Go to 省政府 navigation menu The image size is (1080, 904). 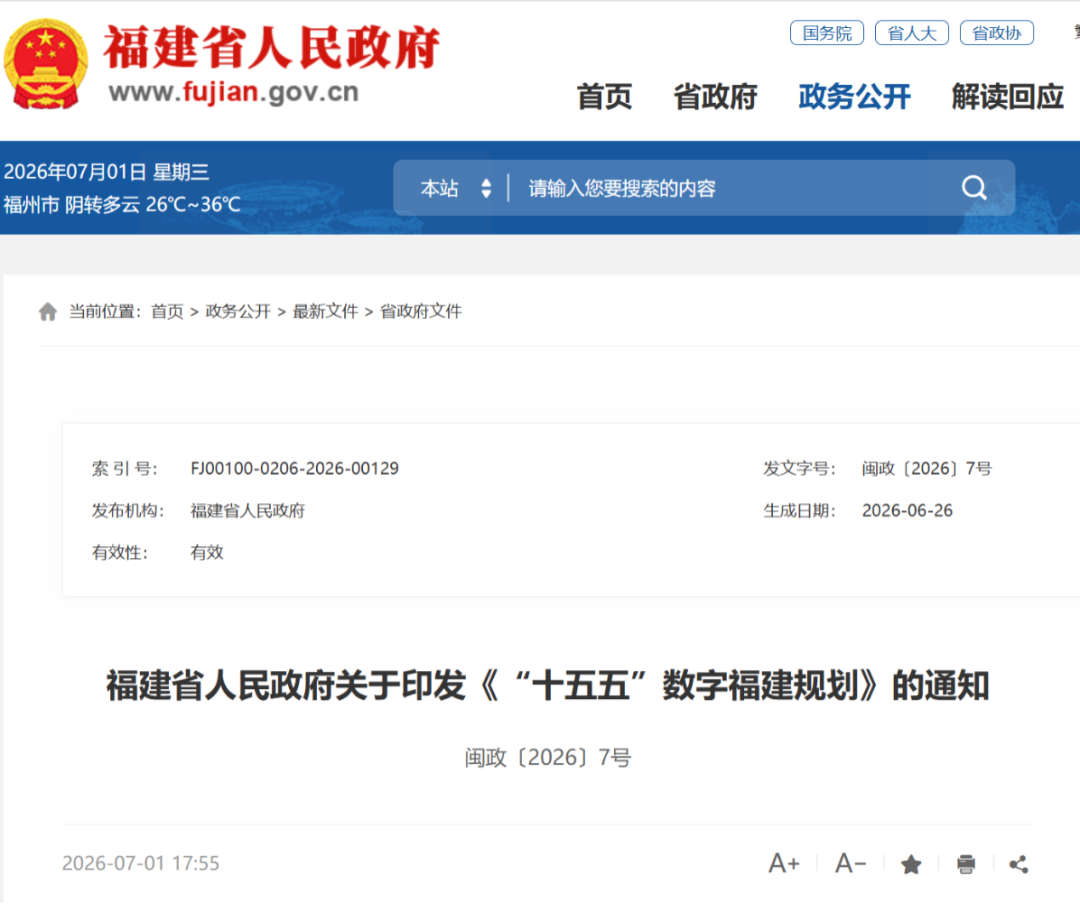[715, 96]
